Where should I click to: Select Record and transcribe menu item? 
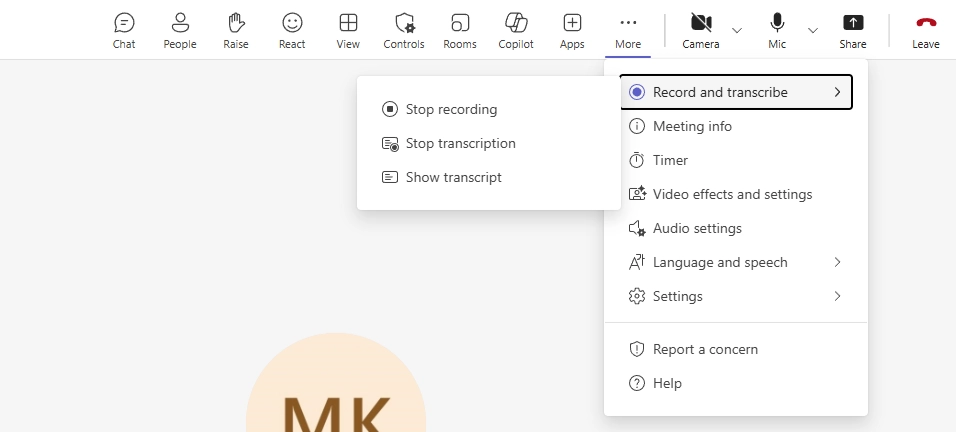736,92
